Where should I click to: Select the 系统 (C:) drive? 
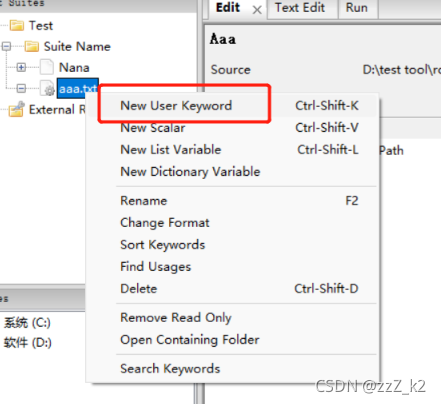27,323
